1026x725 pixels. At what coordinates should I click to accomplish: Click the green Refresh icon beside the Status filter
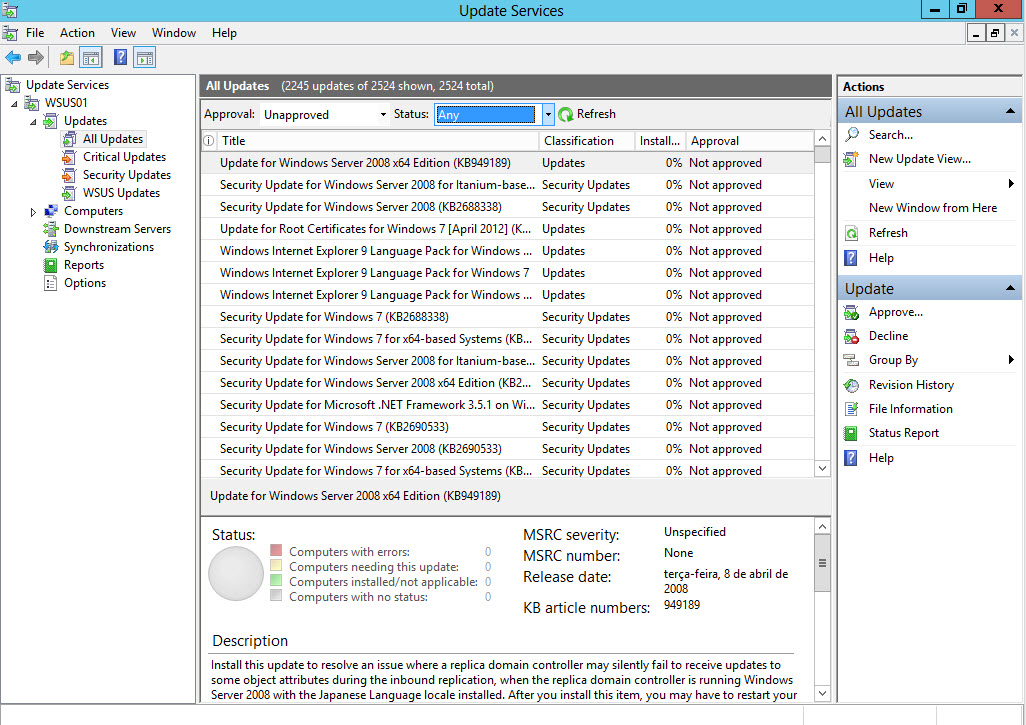pyautogui.click(x=566, y=114)
